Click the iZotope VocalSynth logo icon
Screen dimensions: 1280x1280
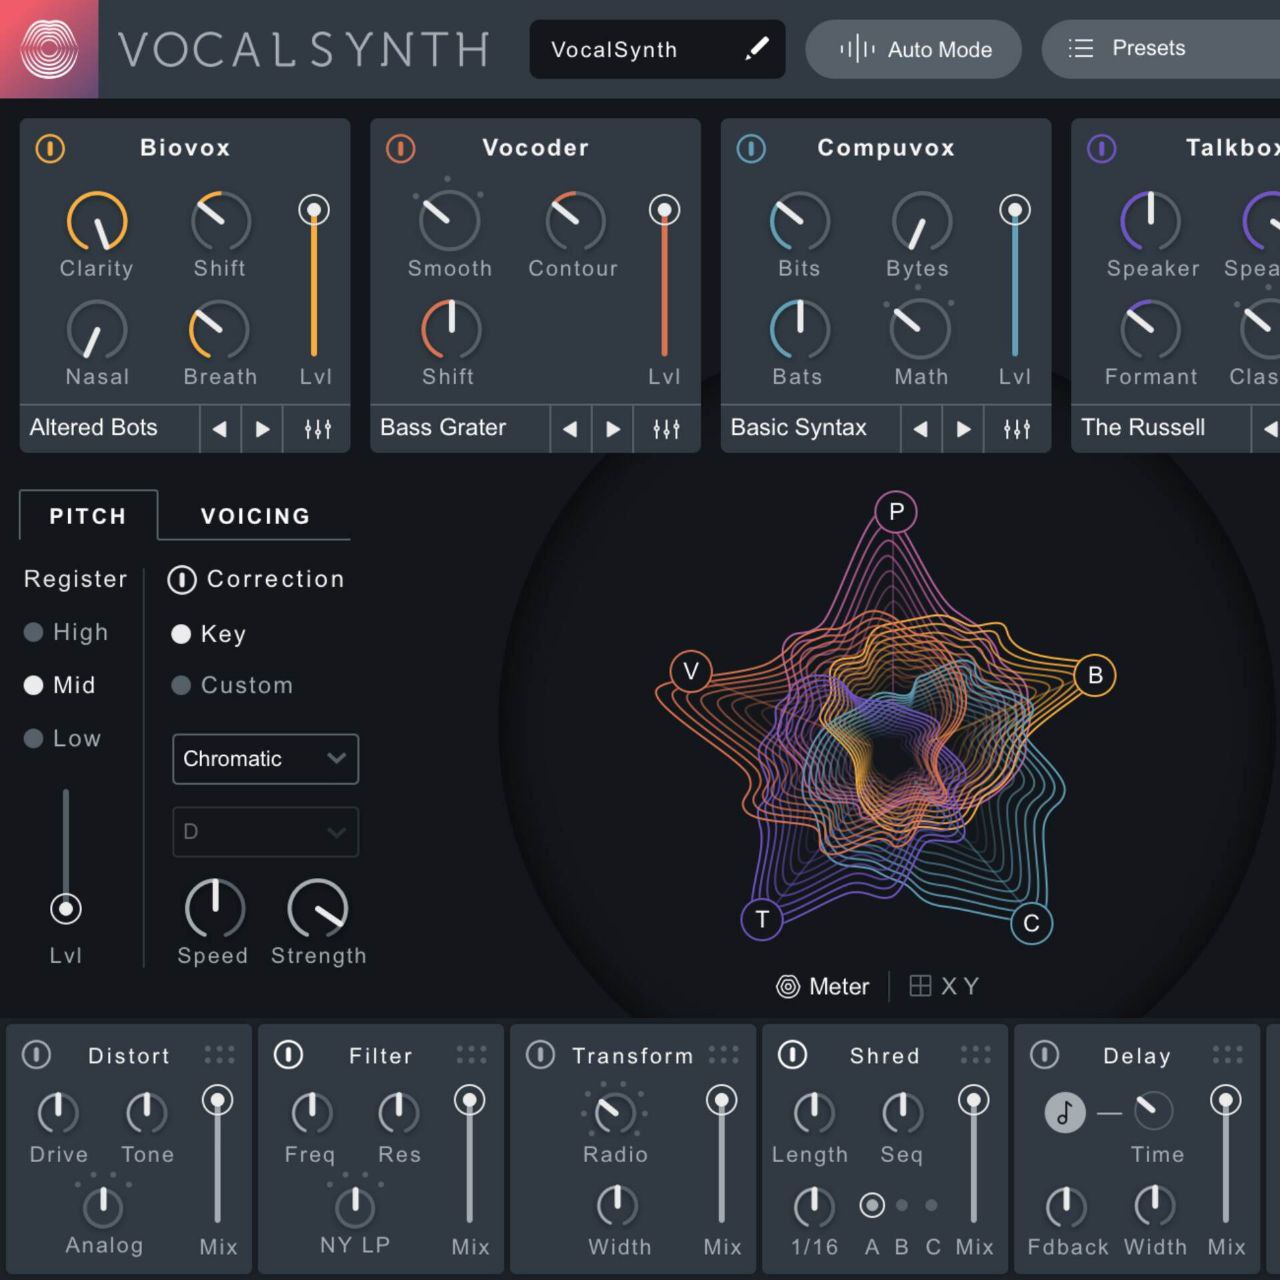(49, 49)
